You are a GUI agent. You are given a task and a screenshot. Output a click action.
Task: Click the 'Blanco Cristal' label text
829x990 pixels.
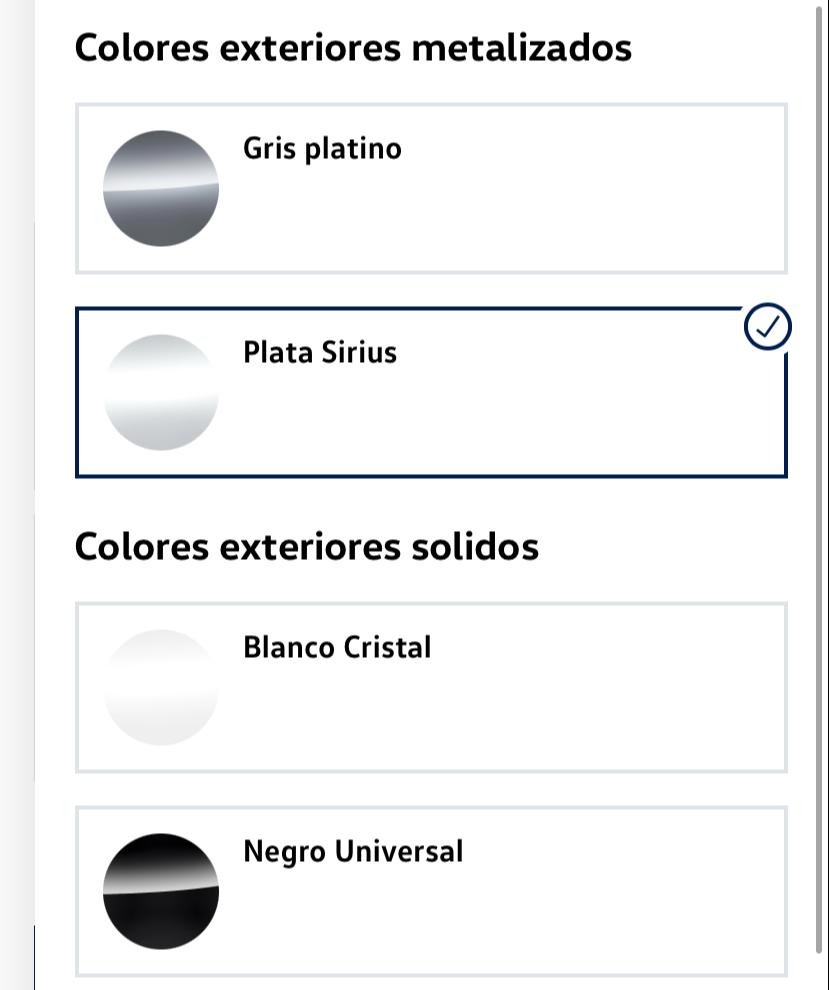[x=337, y=648]
